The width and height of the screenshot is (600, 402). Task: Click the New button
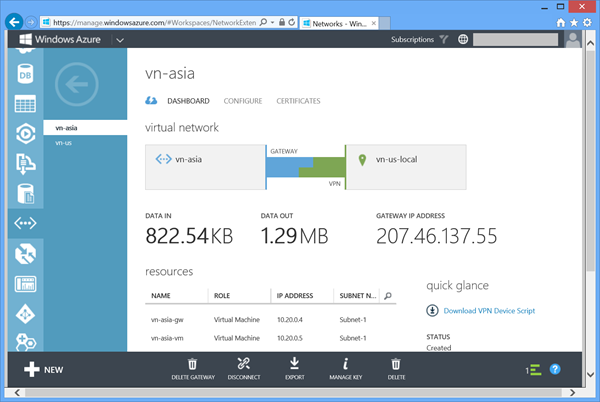pos(43,369)
